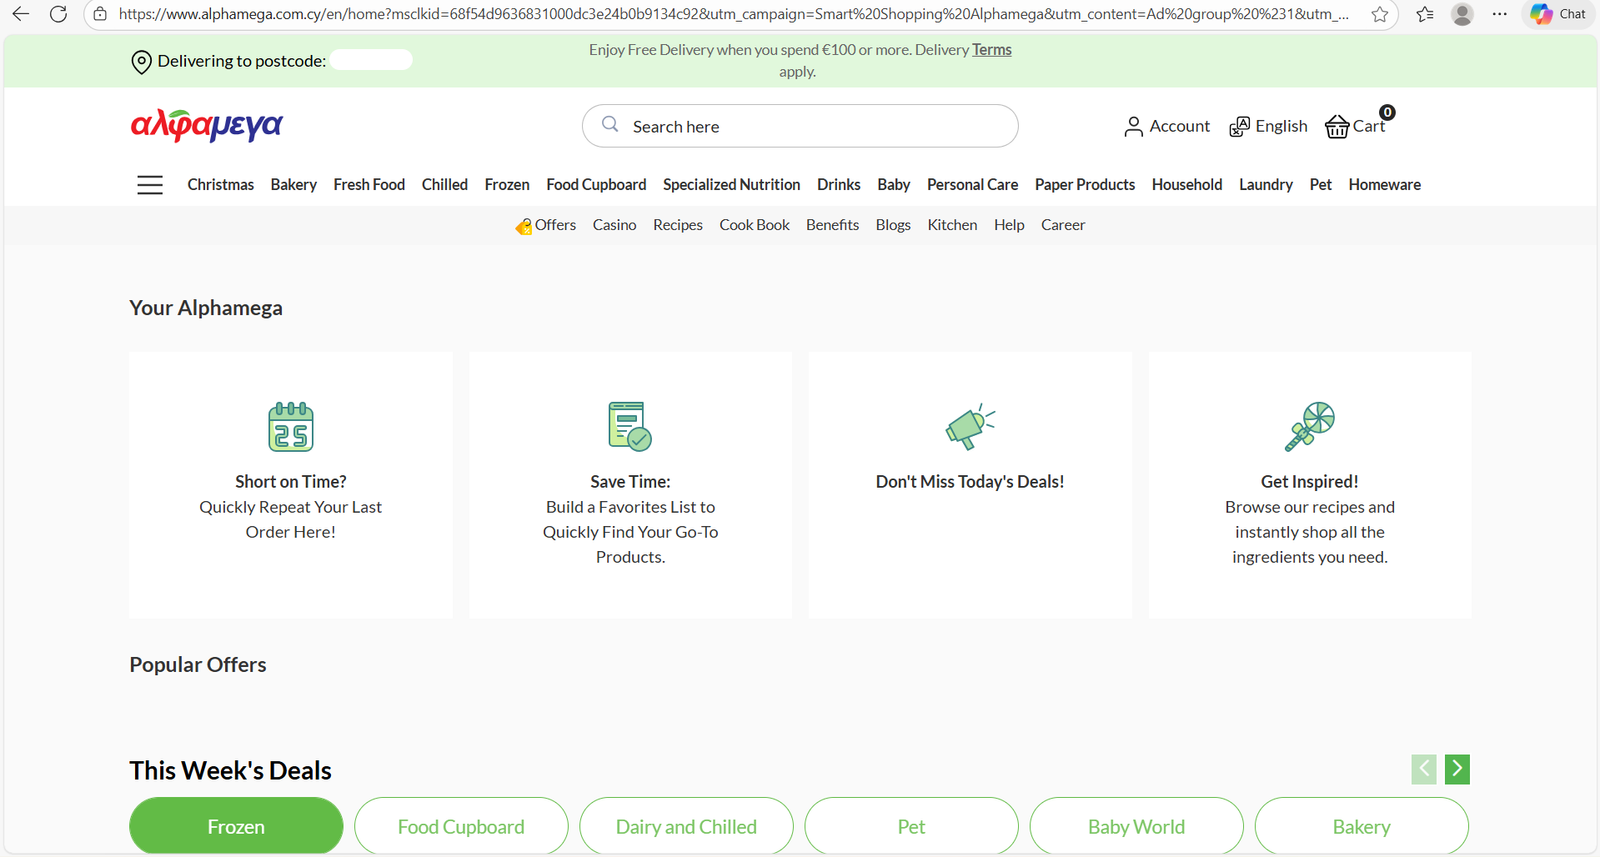Open the shopping cart basket icon

[x=1337, y=126]
